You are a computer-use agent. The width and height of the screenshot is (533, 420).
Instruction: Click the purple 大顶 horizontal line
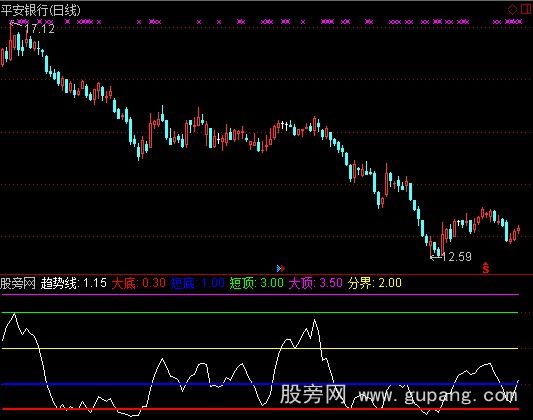pyautogui.click(x=260, y=295)
